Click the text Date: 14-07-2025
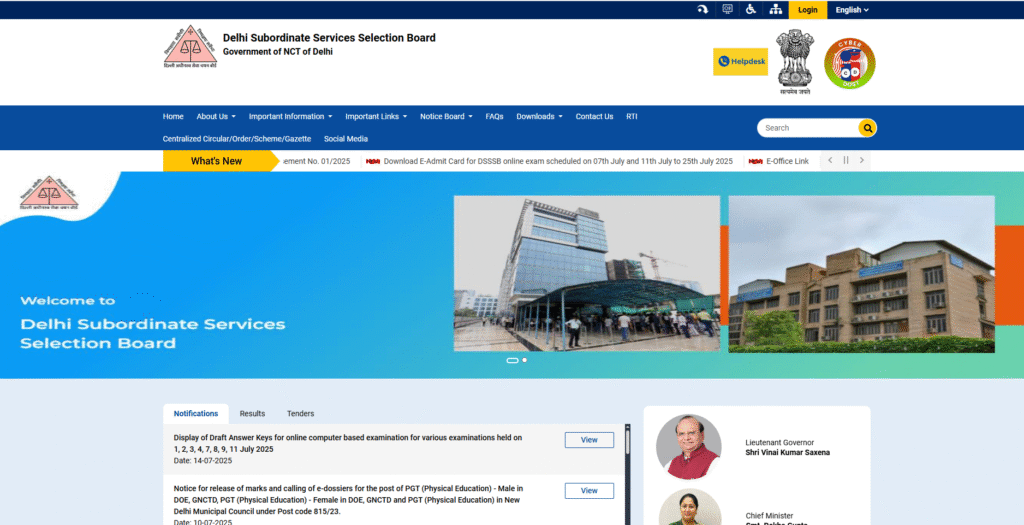This screenshot has width=1024, height=525. [x=202, y=460]
